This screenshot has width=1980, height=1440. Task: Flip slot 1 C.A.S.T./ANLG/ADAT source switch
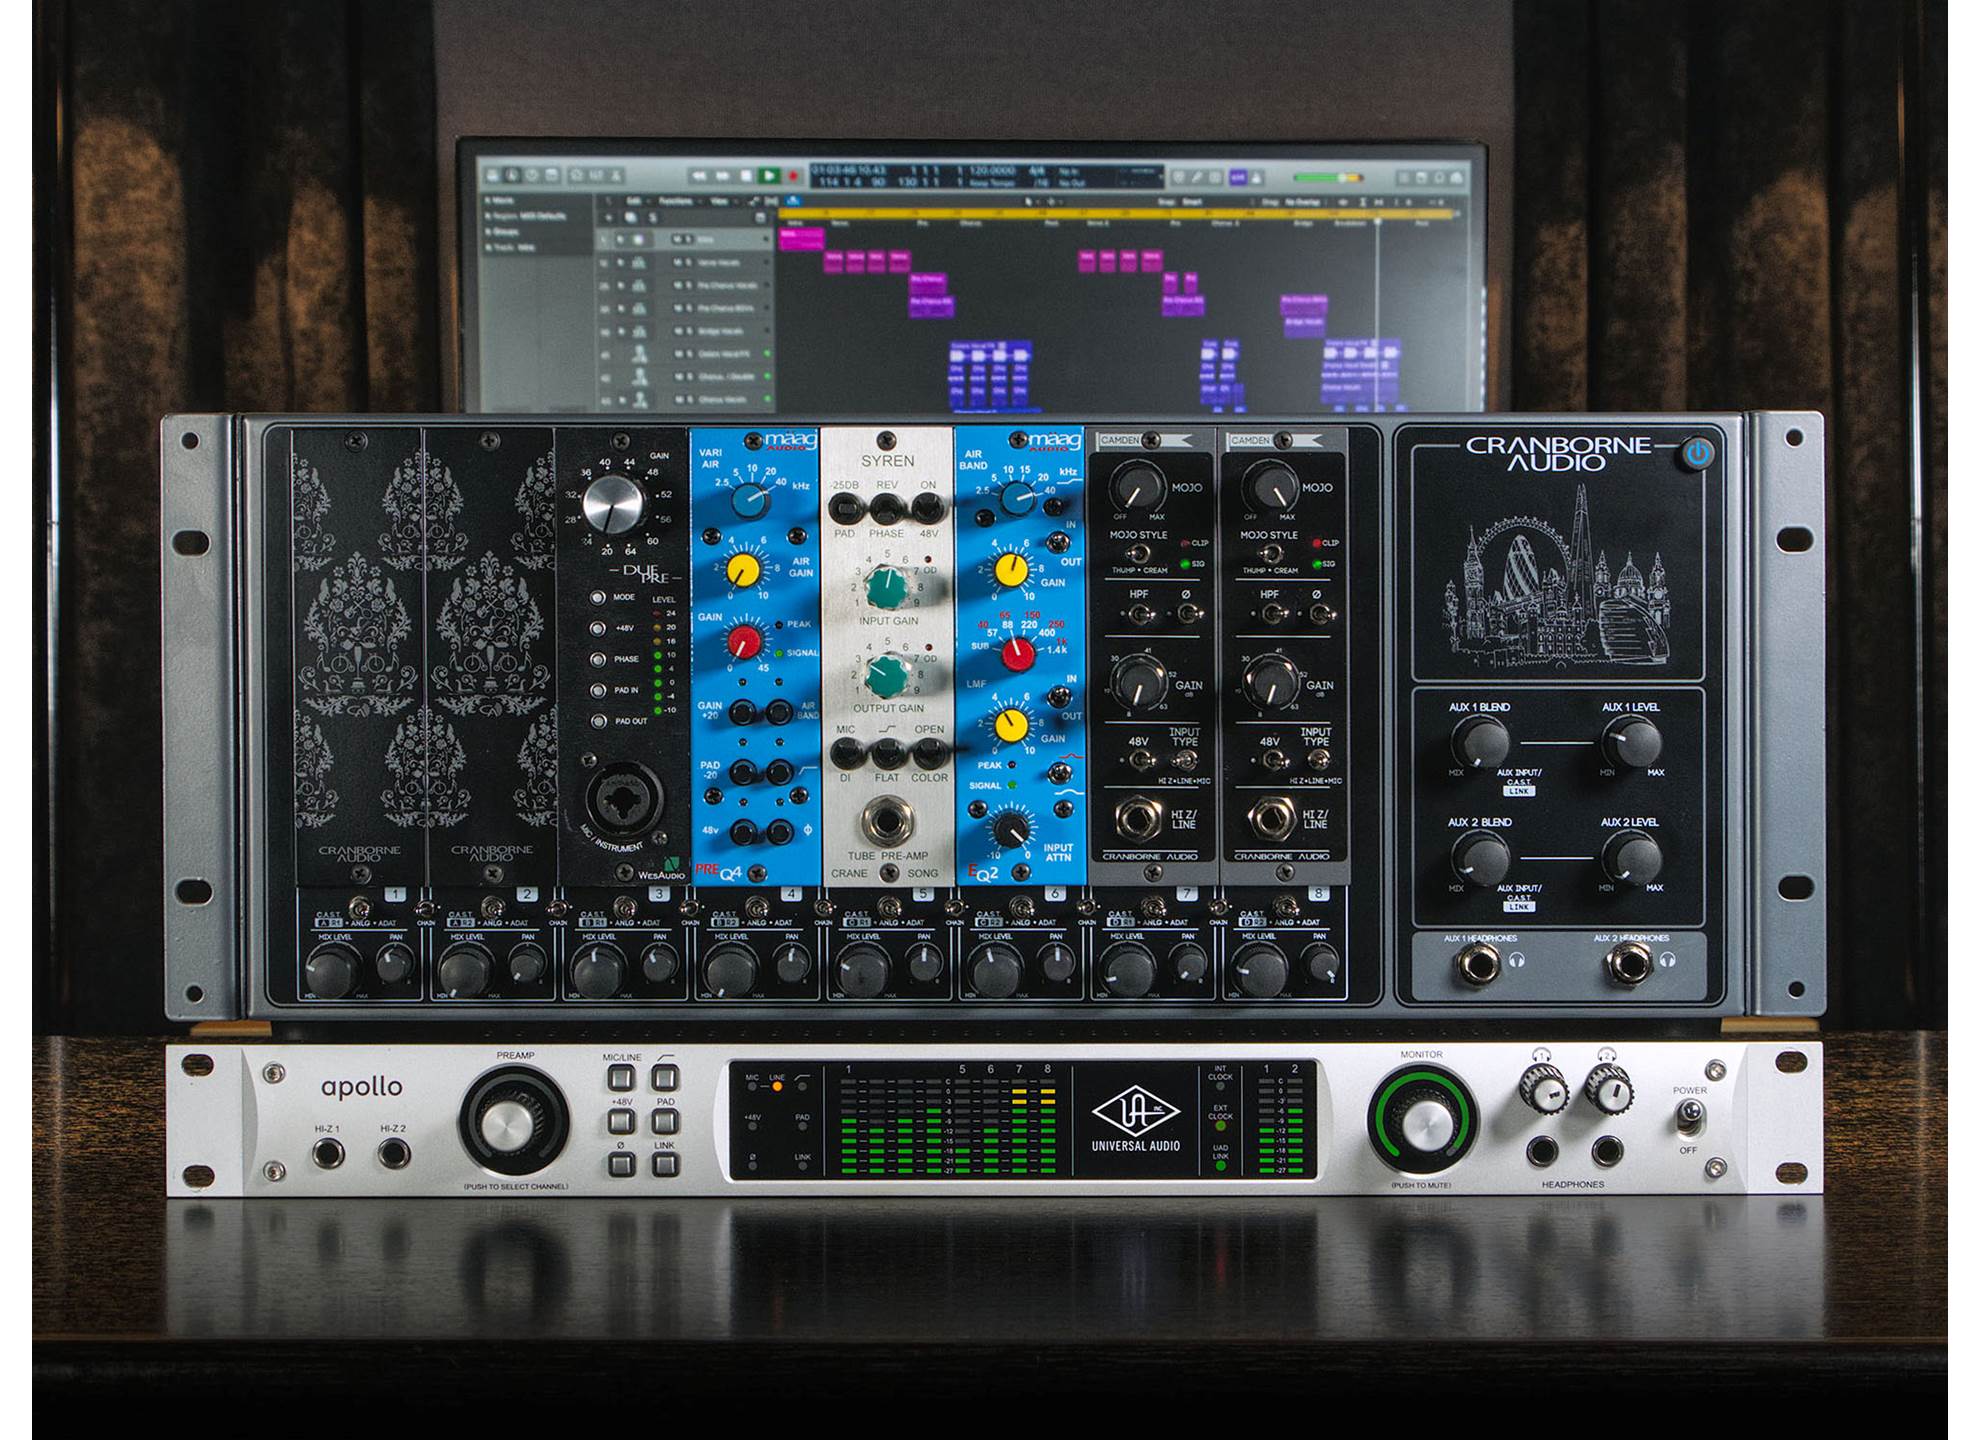[360, 908]
